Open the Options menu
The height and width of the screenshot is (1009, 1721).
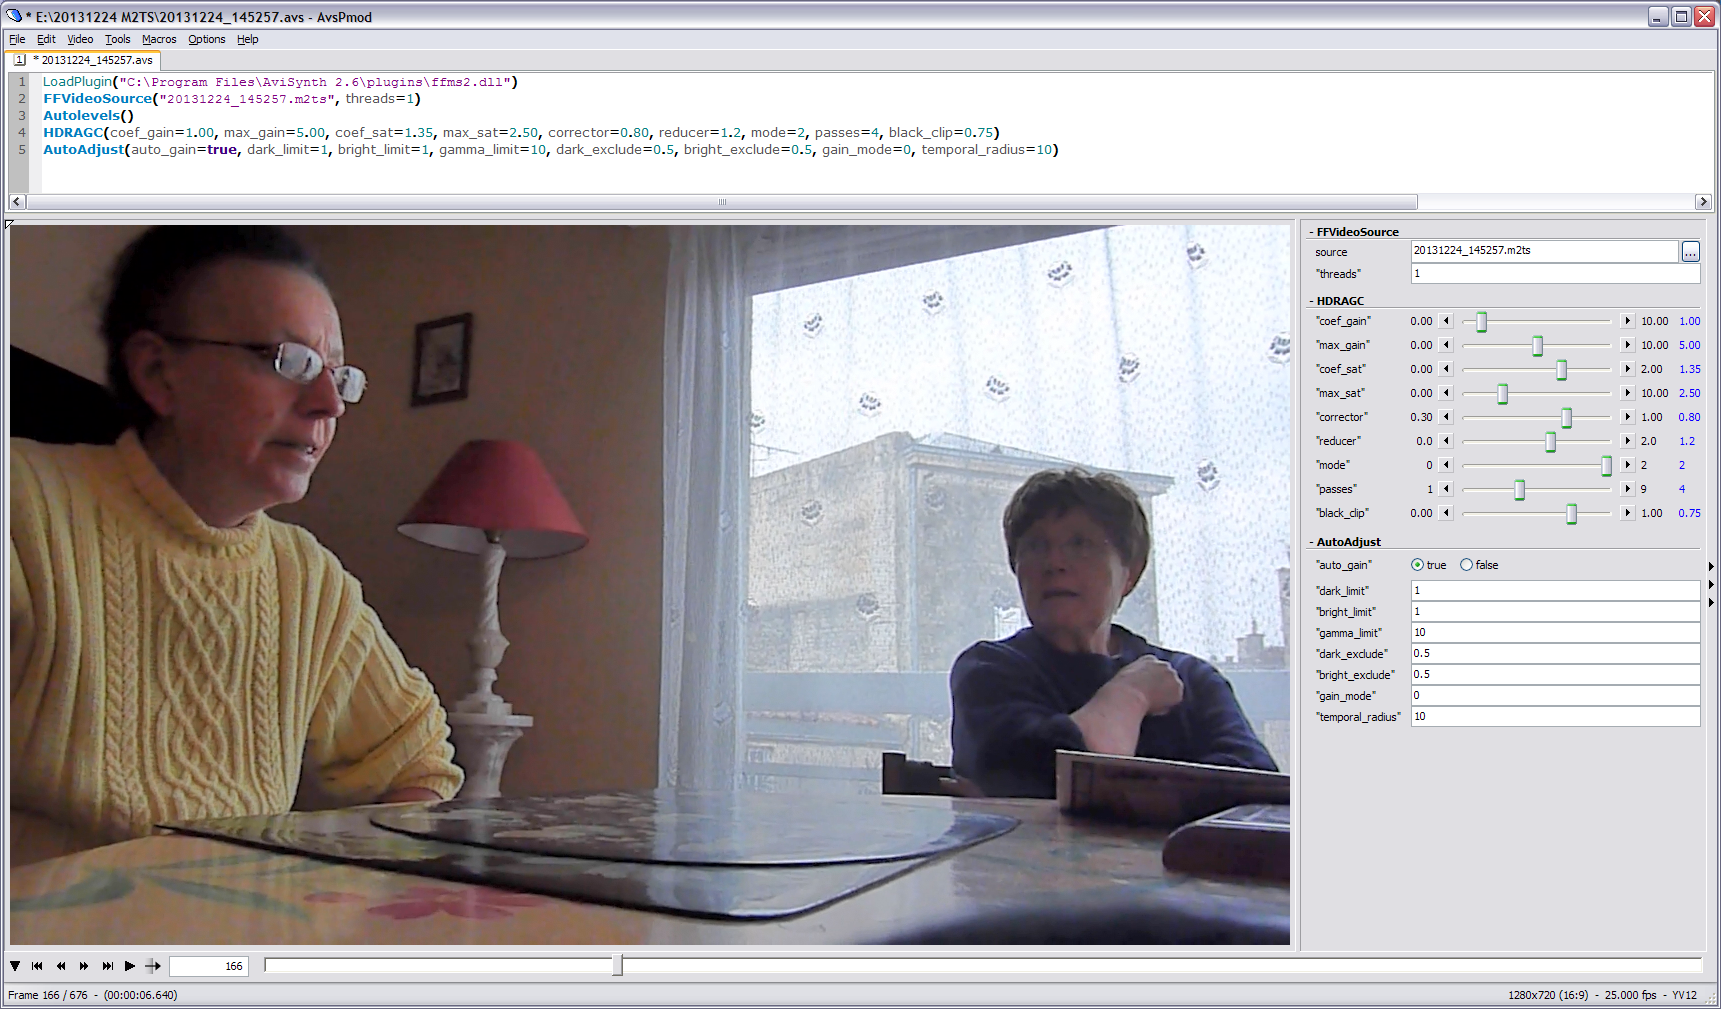tap(207, 40)
